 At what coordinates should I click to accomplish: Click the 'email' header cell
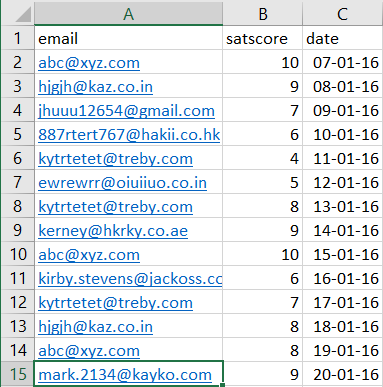[x=128, y=38]
